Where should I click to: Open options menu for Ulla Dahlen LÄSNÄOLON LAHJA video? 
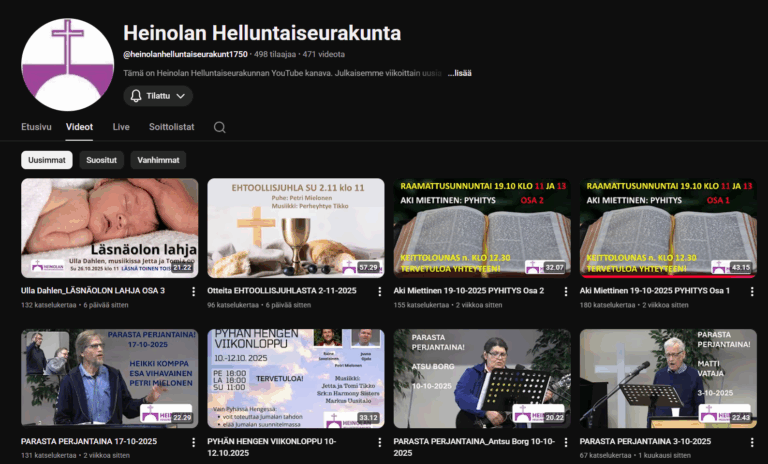point(195,292)
